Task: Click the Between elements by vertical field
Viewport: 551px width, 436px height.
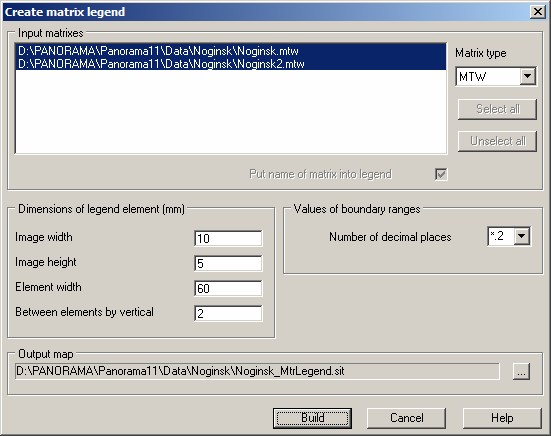Action: [x=228, y=313]
